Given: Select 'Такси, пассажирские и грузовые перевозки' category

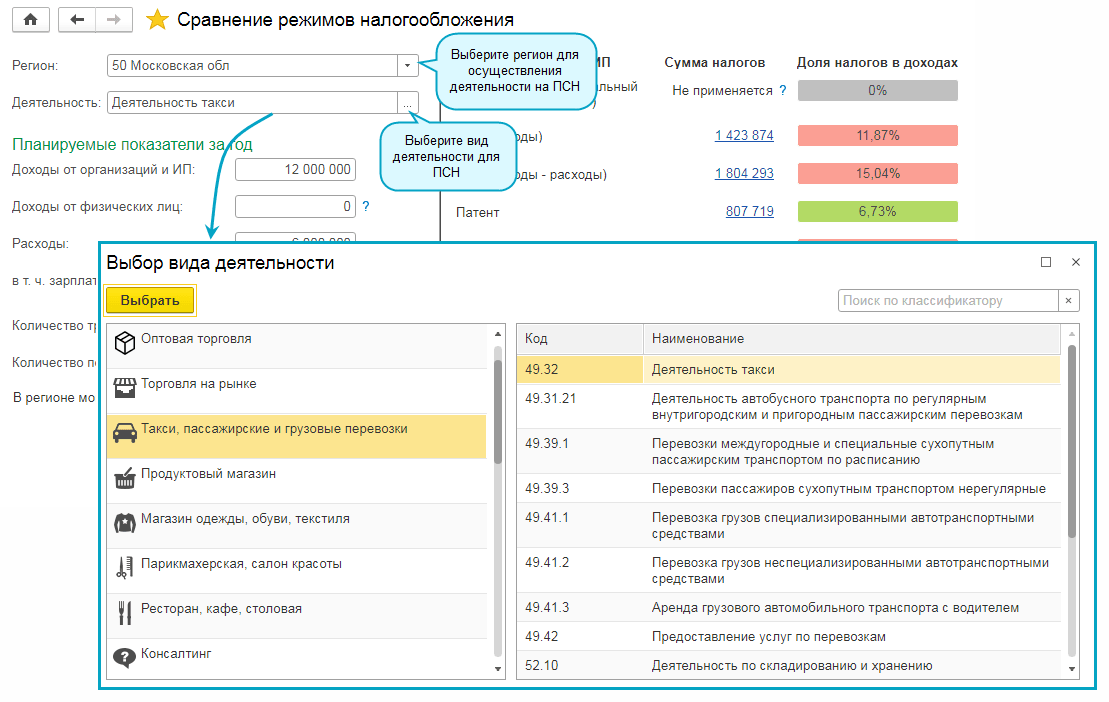Looking at the screenshot, I should pyautogui.click(x=297, y=436).
